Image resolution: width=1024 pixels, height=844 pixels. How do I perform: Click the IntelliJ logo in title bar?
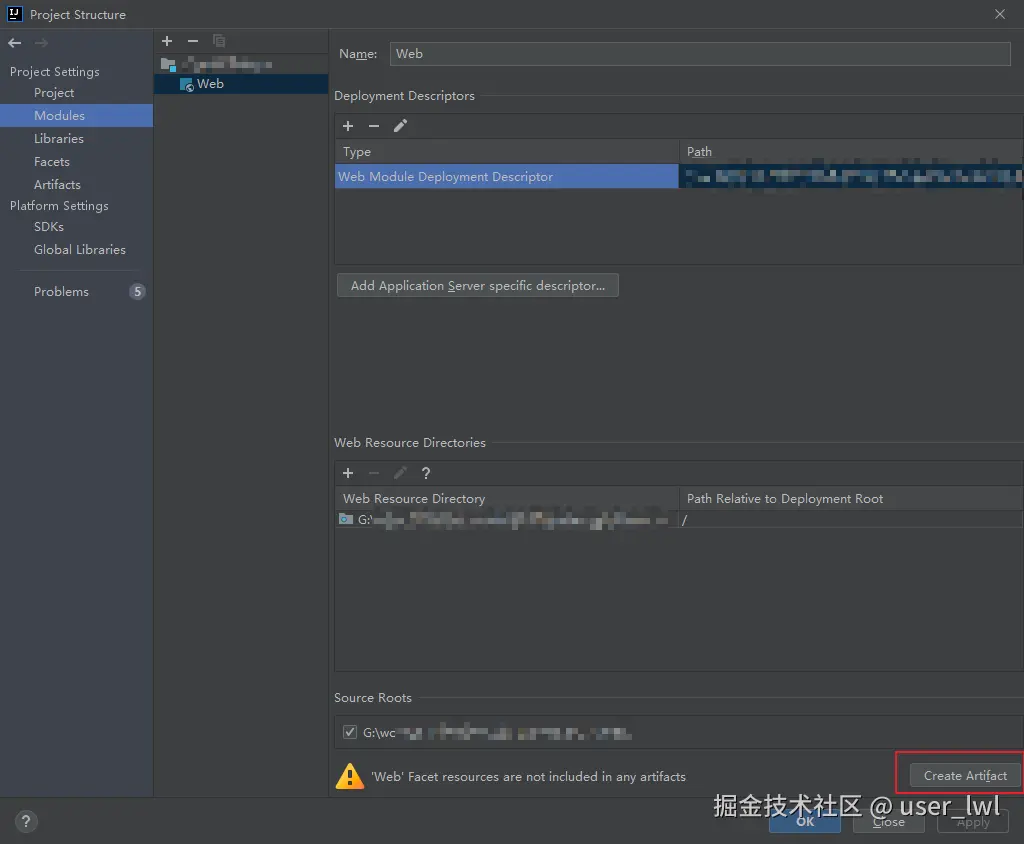click(x=14, y=14)
